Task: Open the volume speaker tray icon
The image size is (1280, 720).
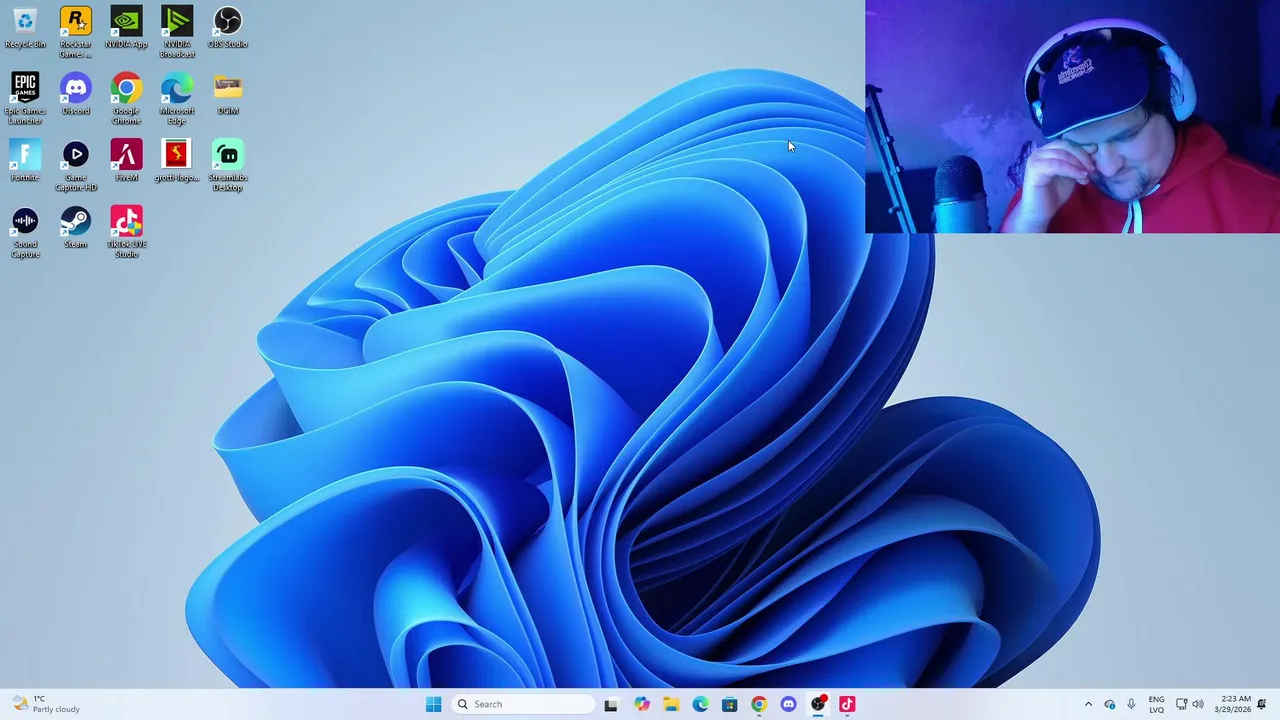Action: 1198,704
